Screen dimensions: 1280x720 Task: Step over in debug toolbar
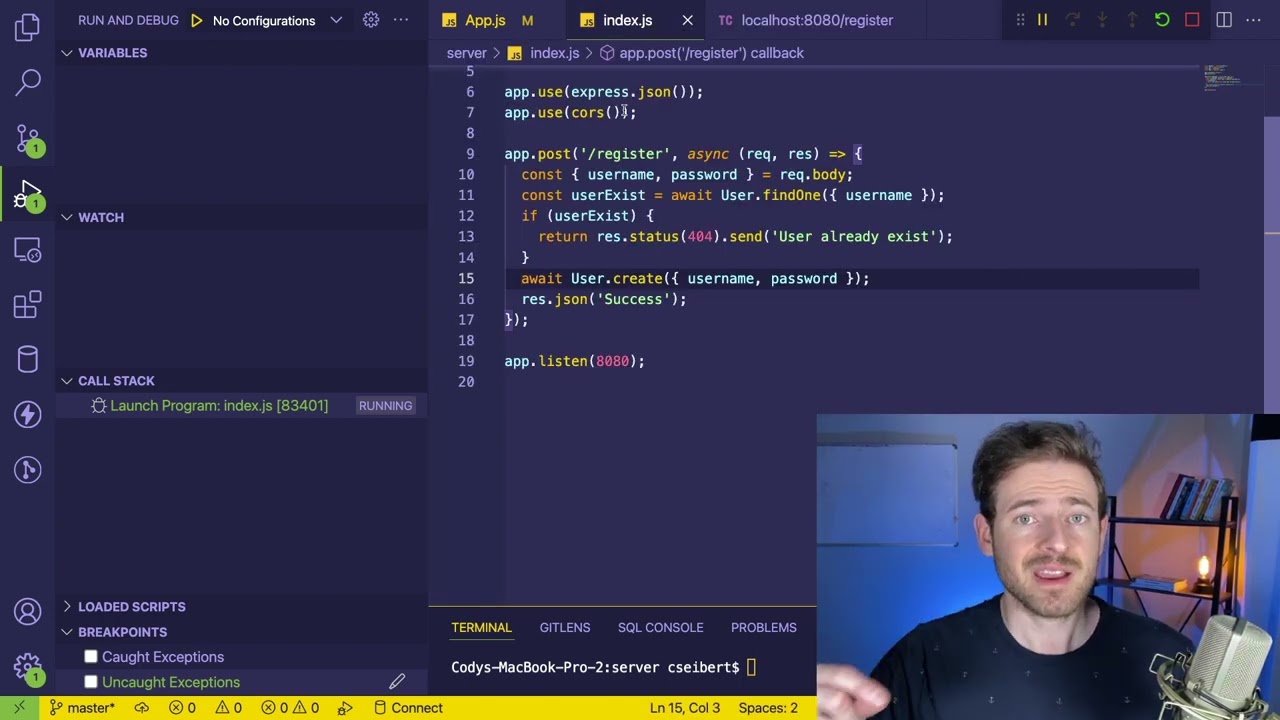(x=1072, y=20)
